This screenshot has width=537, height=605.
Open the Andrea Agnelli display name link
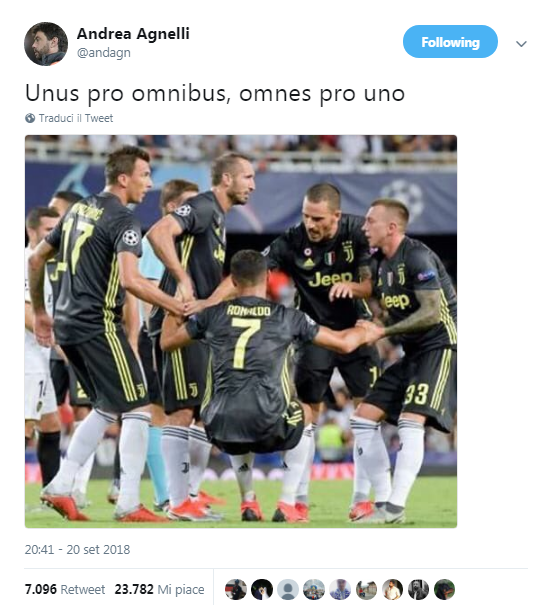pos(133,34)
